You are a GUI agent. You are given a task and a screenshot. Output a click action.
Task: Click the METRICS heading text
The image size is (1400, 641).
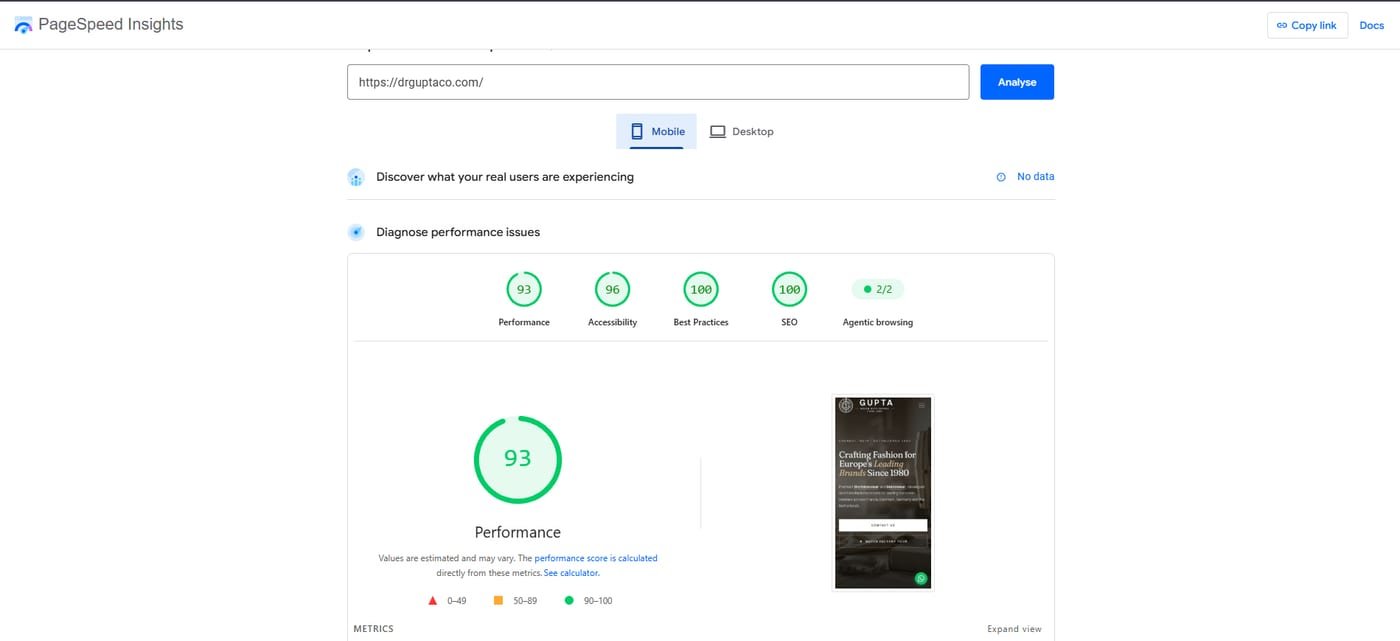click(374, 629)
